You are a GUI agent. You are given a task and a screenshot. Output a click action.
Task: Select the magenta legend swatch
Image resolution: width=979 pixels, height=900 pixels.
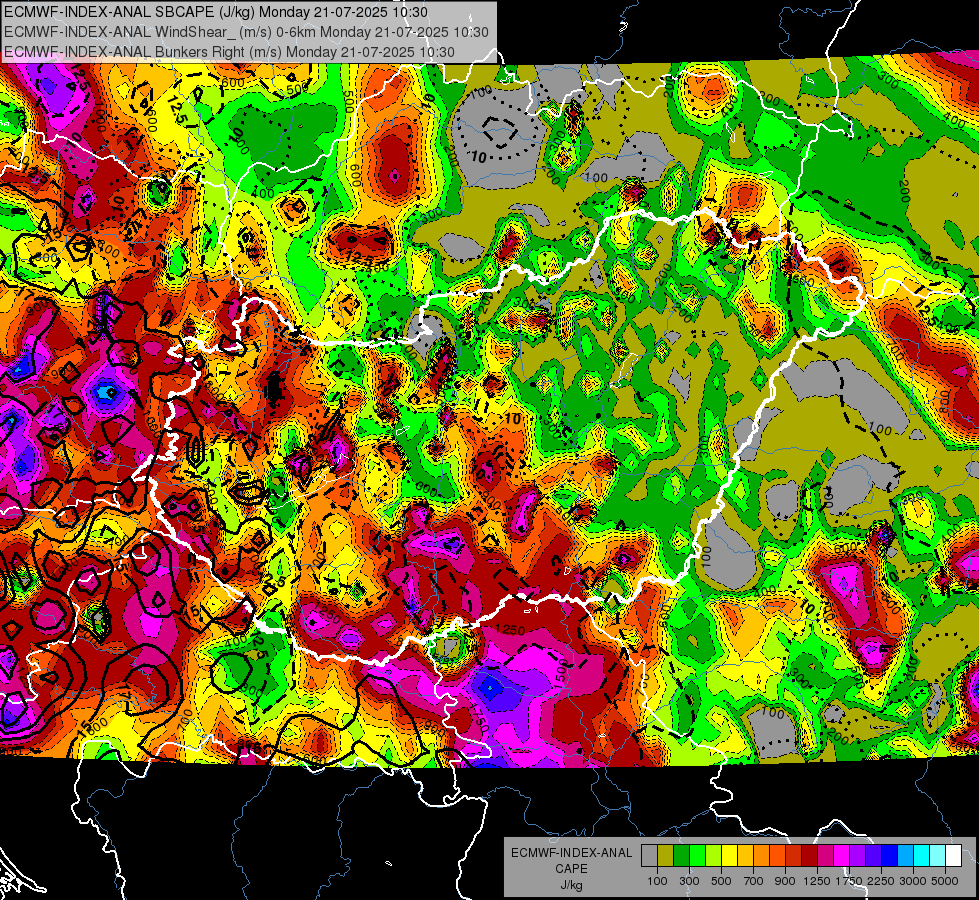coord(842,856)
